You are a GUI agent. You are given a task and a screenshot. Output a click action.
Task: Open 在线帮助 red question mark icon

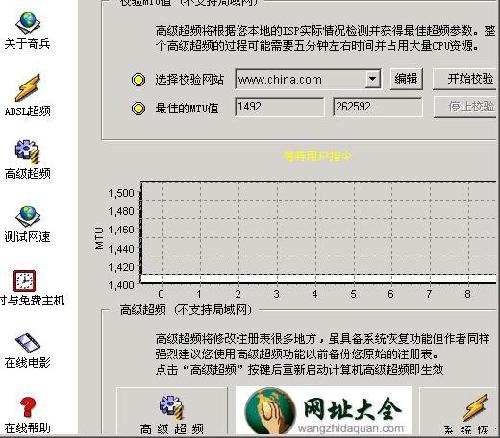coord(28,407)
